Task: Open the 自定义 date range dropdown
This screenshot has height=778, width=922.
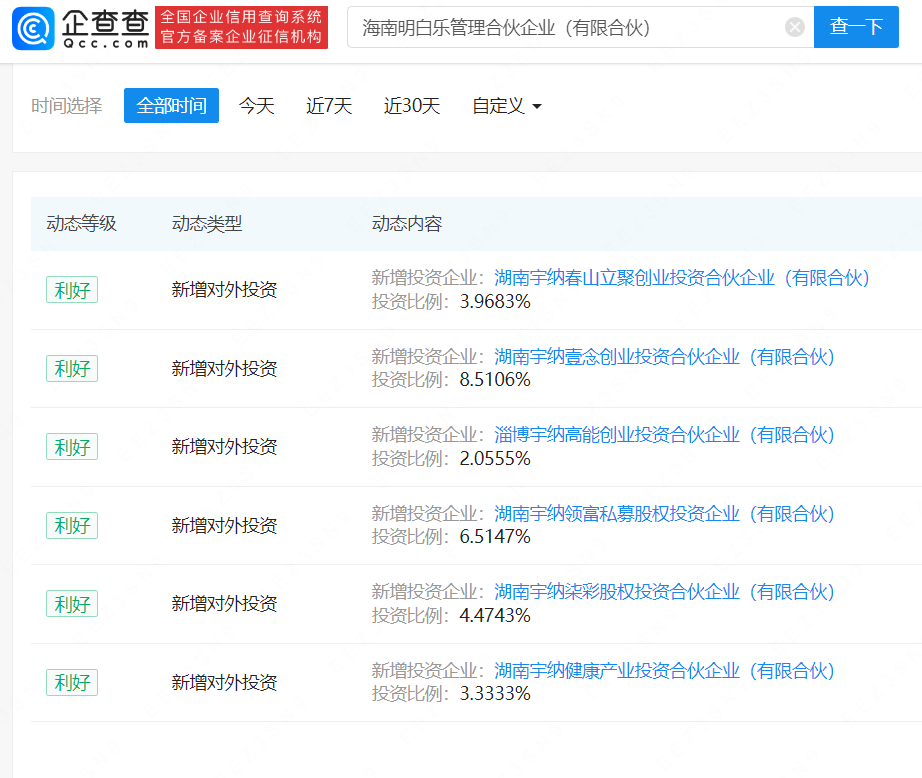Action: pyautogui.click(x=506, y=106)
